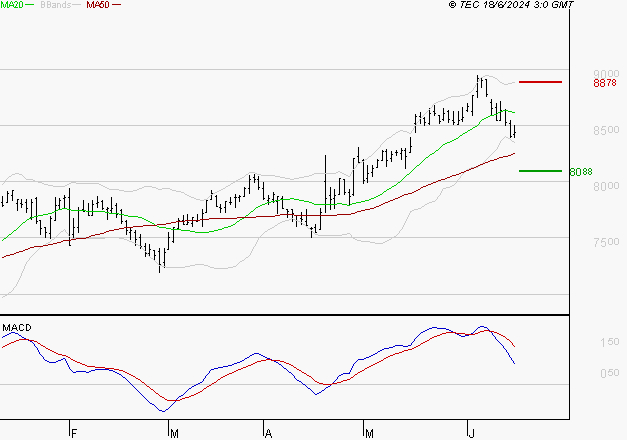Click the J month marker on time axis
This screenshot has height=440, width=627.
point(471,433)
